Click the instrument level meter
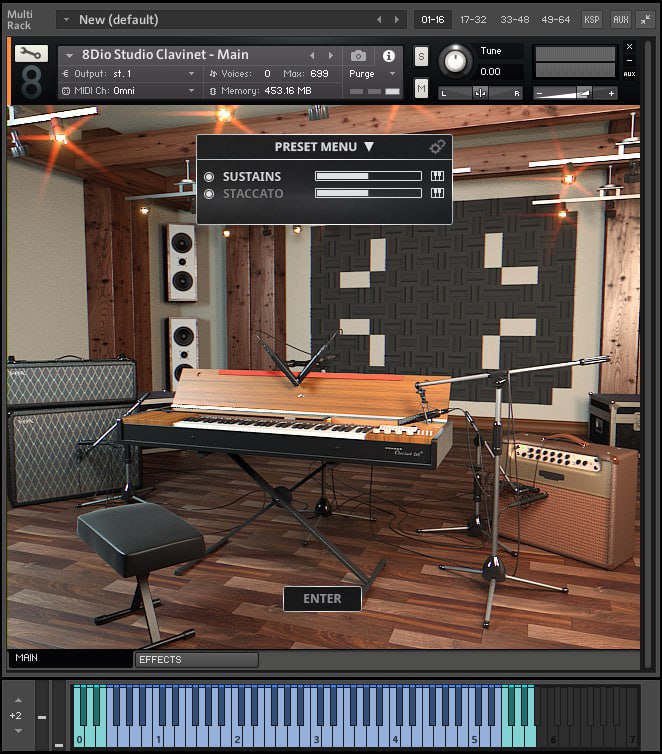 575,62
